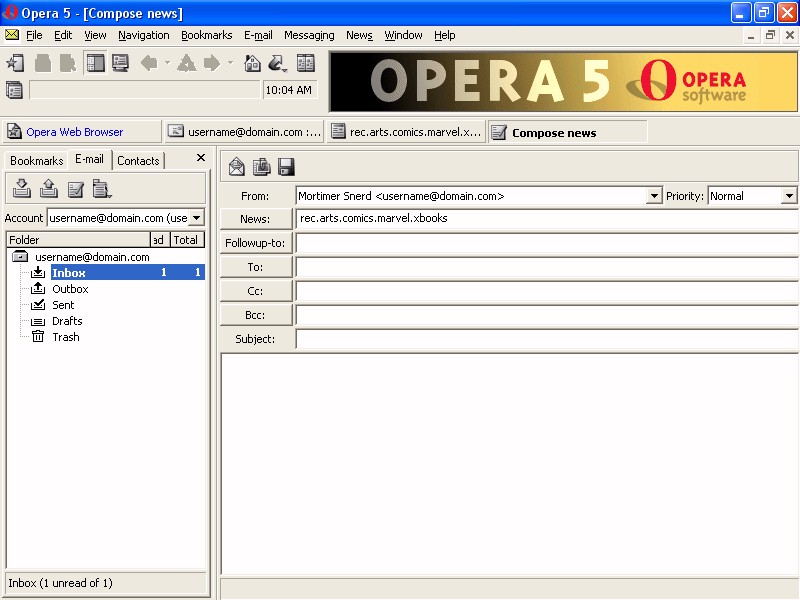Click the New window toolbar icon
The width and height of the screenshot is (800, 600).
(15, 63)
